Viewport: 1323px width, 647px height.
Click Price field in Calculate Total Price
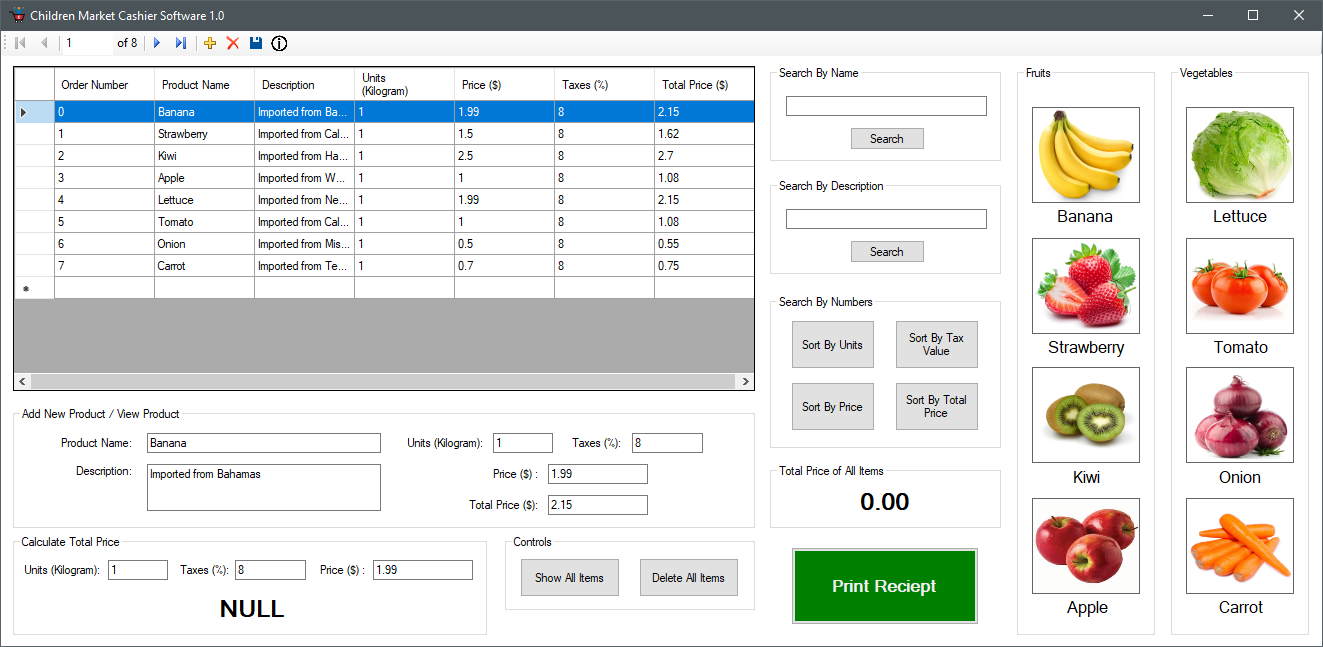[x=423, y=570]
